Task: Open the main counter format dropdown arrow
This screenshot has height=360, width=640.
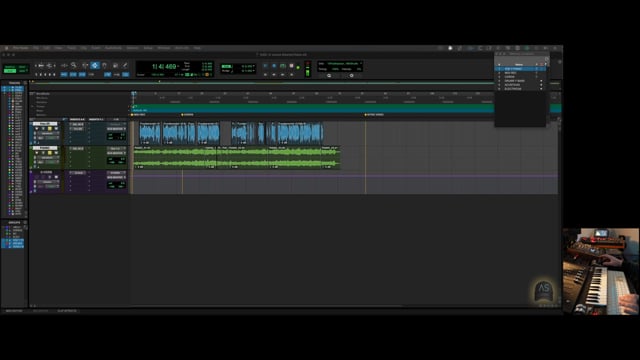Action: coord(178,66)
